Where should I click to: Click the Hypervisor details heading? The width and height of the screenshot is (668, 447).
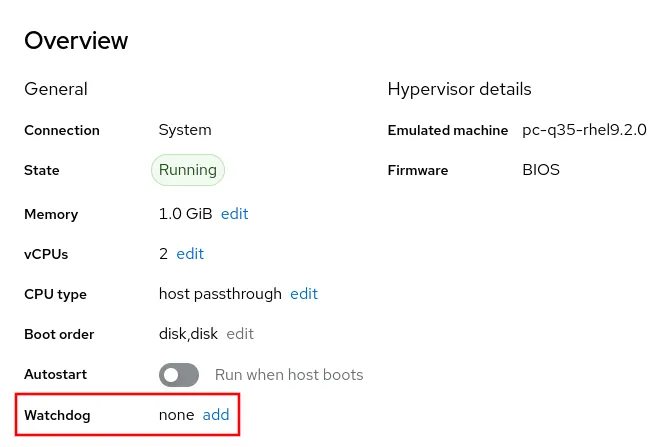[x=459, y=89]
